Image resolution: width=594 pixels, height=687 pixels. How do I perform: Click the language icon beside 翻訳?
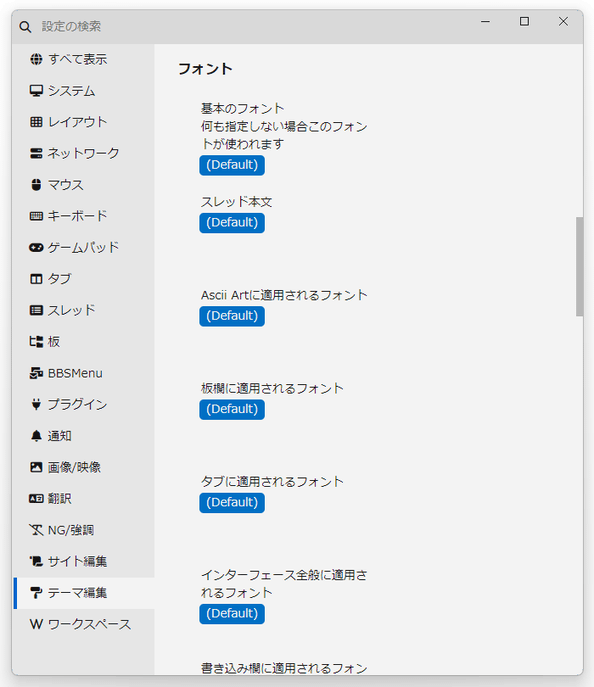click(36, 499)
